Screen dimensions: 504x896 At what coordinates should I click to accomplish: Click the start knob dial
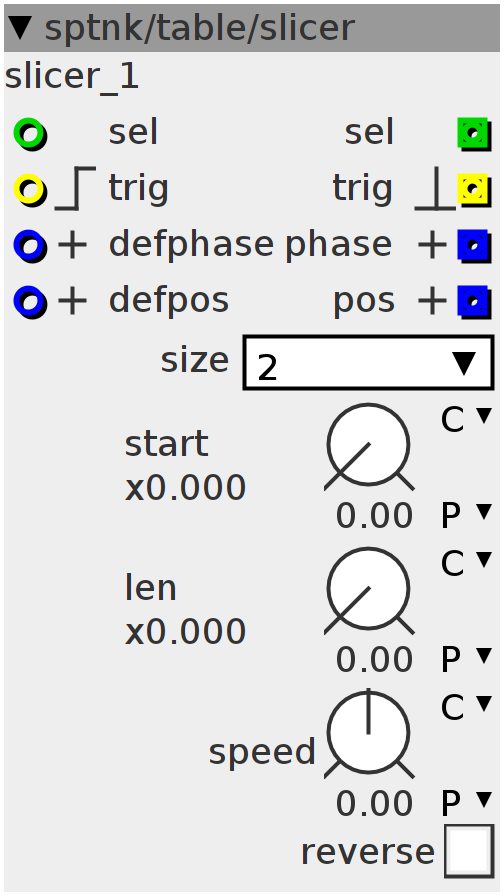tap(369, 446)
